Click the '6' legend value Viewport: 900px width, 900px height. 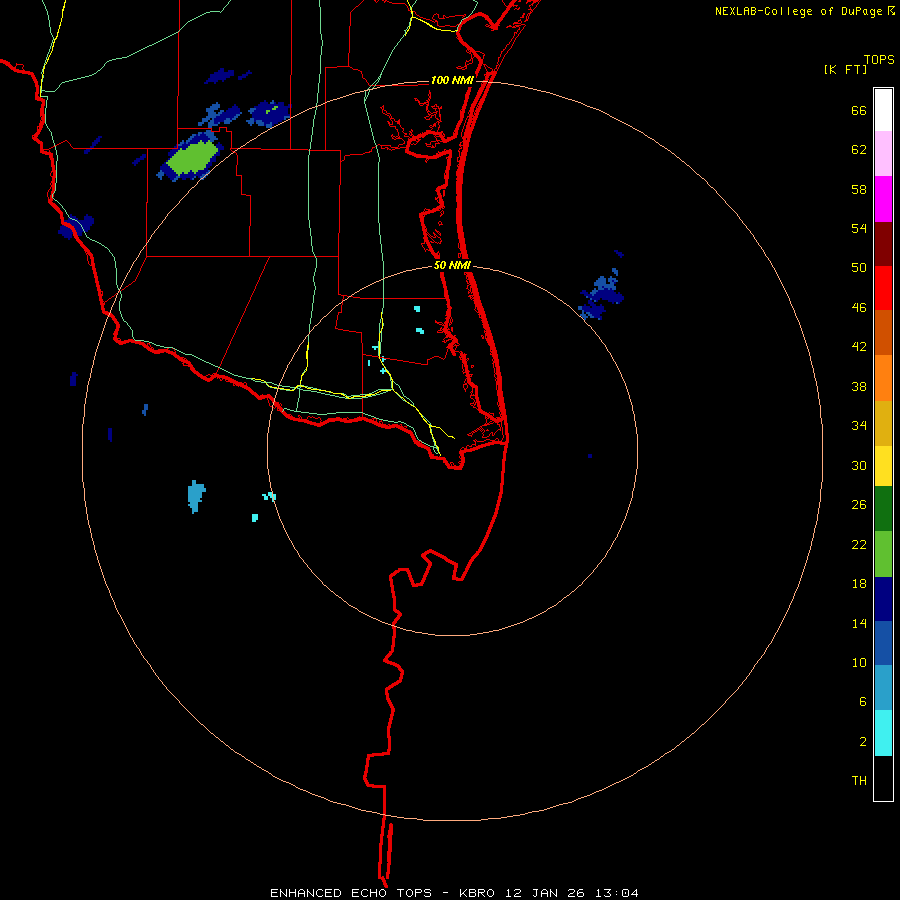(x=863, y=702)
